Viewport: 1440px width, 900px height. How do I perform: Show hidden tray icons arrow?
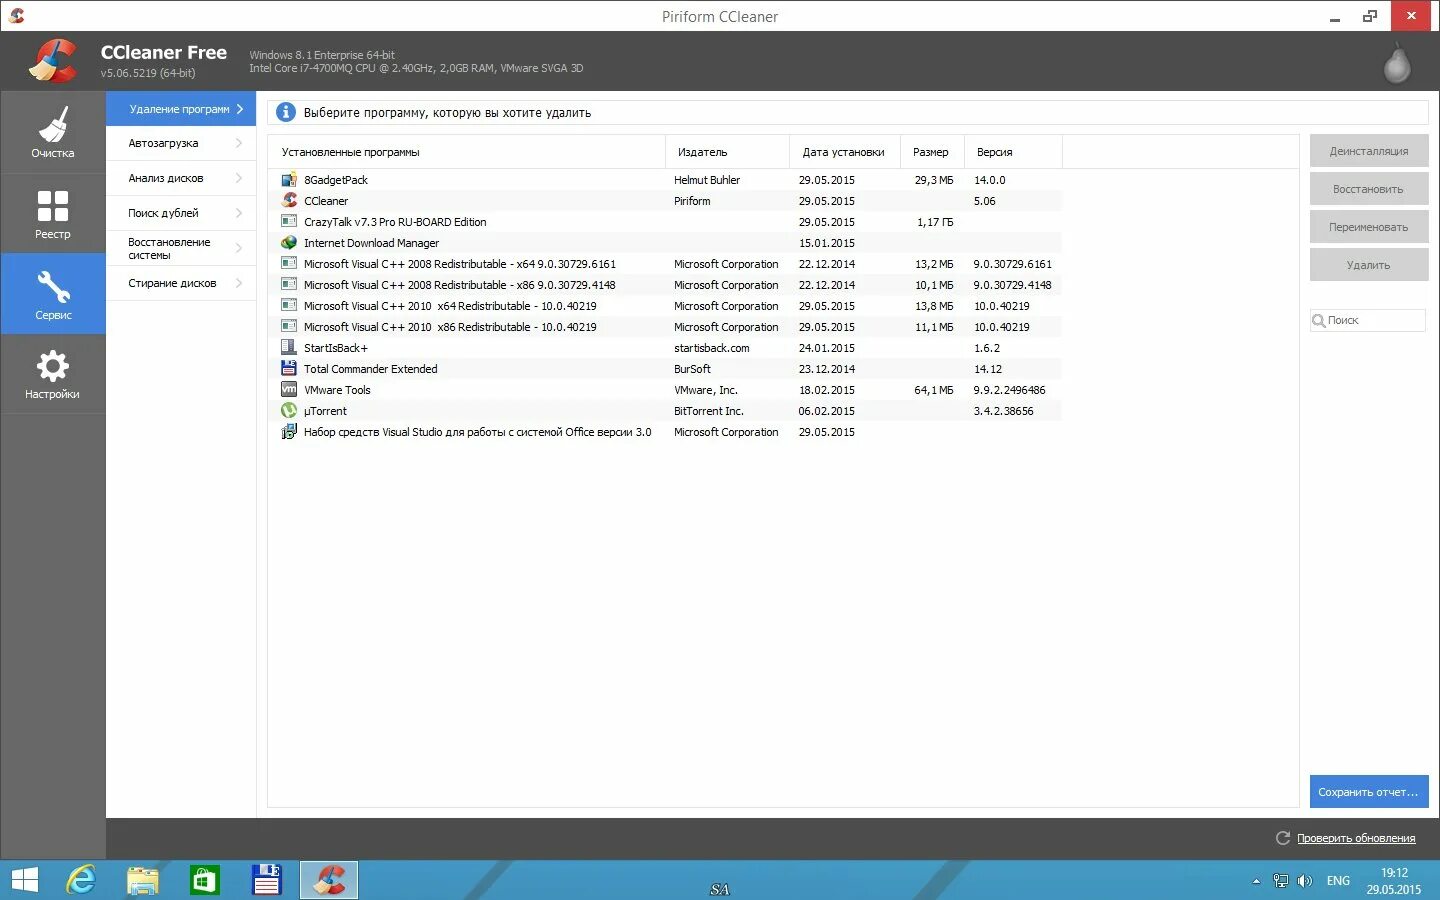coord(1256,881)
